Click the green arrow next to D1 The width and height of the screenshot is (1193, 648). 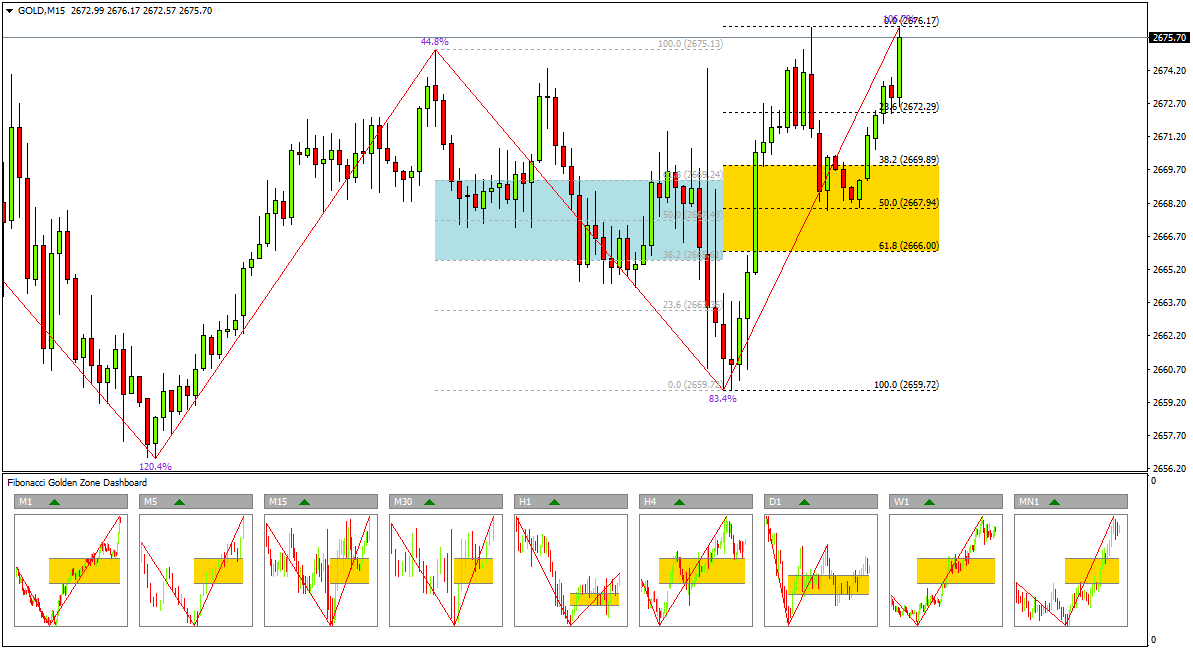click(804, 501)
